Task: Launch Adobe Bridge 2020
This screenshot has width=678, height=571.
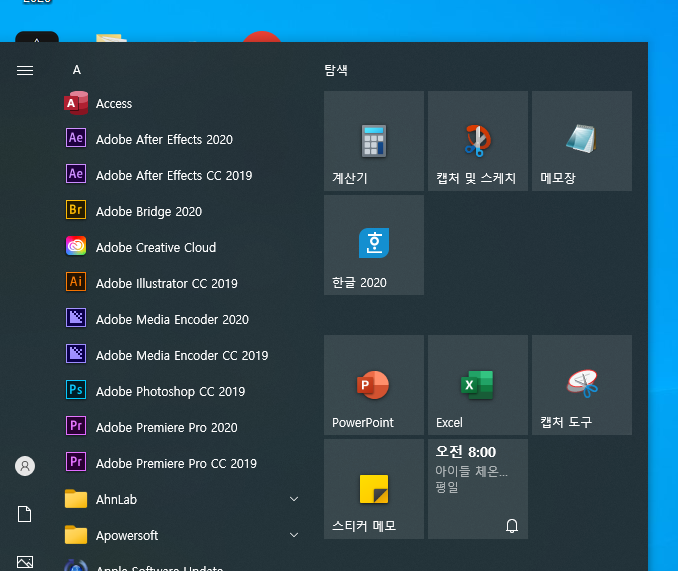Action: pos(182,211)
